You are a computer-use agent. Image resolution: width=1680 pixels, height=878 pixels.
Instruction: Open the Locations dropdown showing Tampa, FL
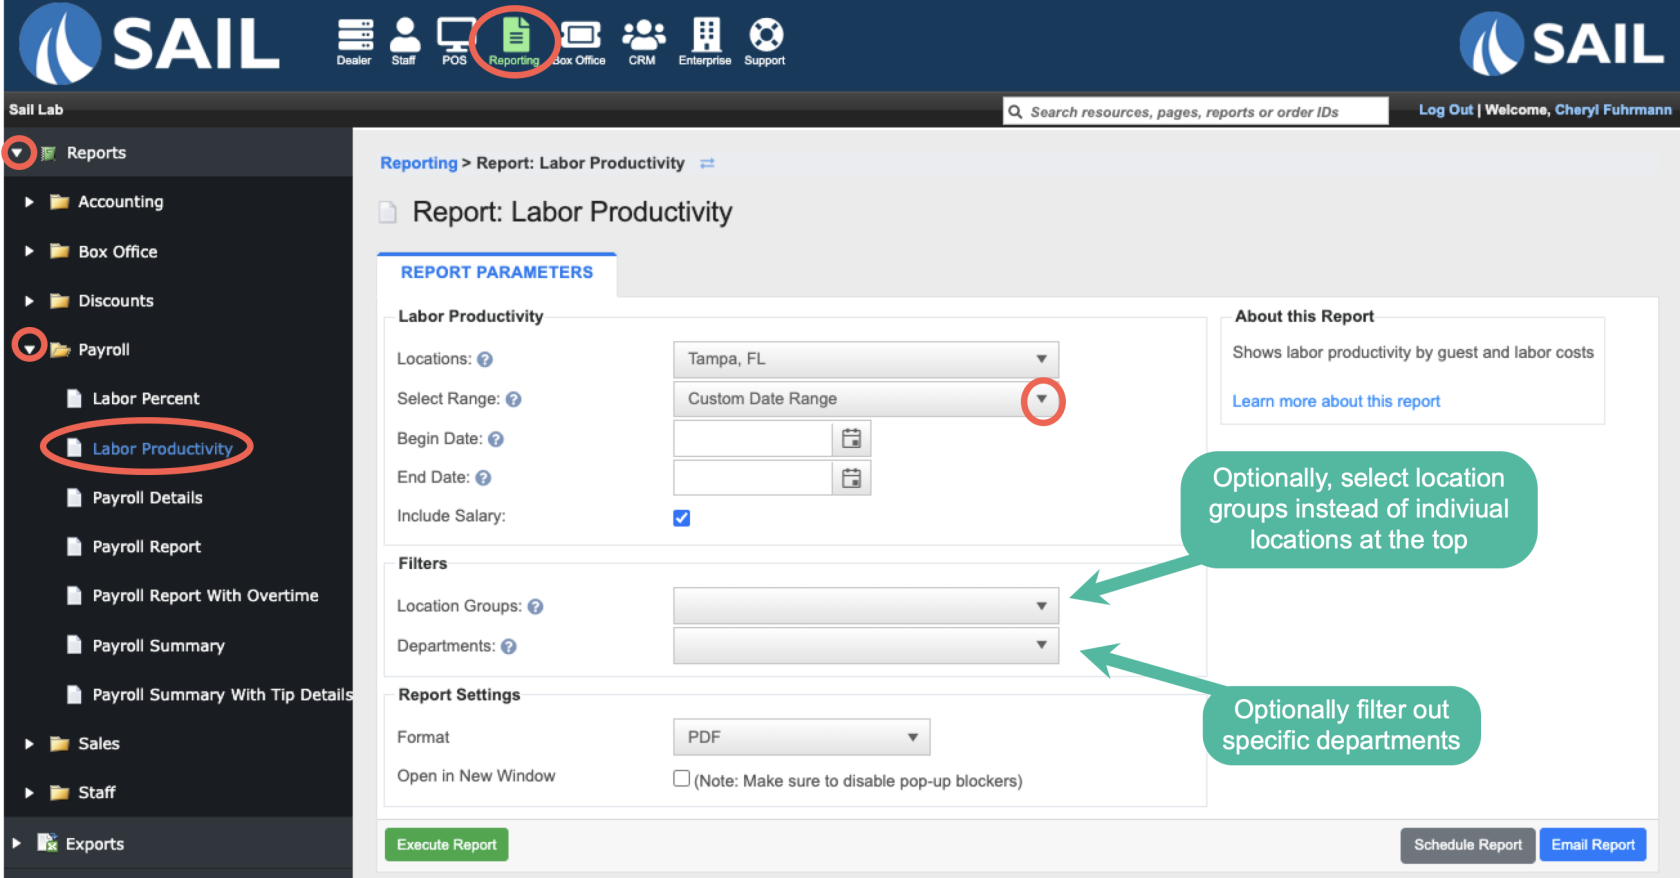[866, 359]
